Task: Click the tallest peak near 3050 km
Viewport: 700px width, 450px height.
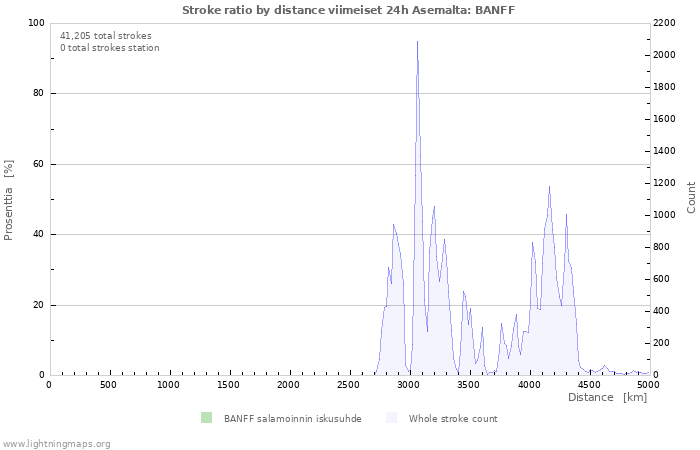Action: 417,42
